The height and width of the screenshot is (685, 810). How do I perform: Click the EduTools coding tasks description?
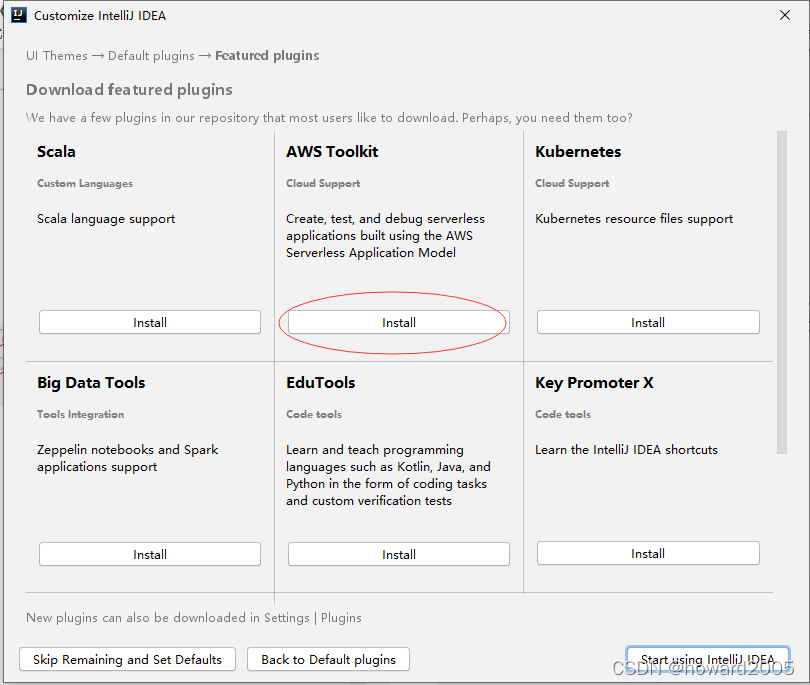click(x=388, y=475)
